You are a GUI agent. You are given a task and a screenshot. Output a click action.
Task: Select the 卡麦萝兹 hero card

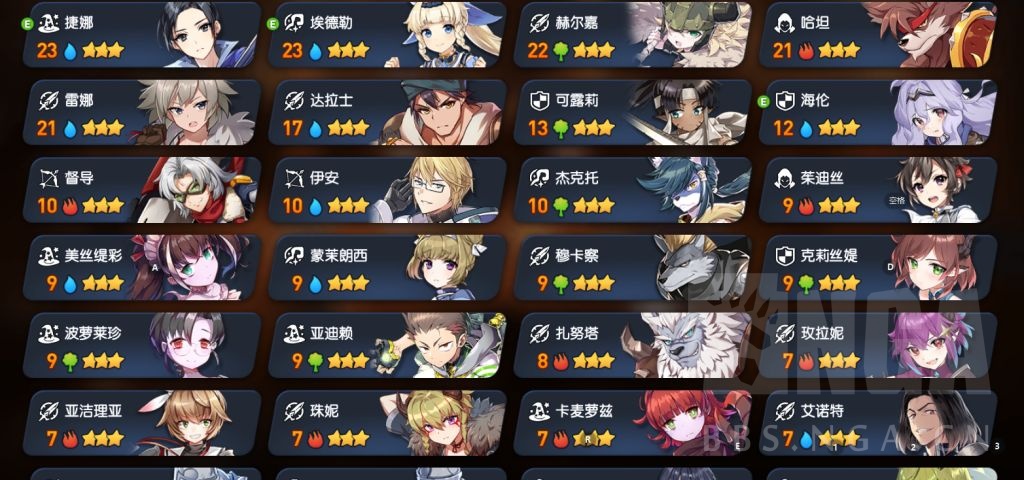(633, 423)
